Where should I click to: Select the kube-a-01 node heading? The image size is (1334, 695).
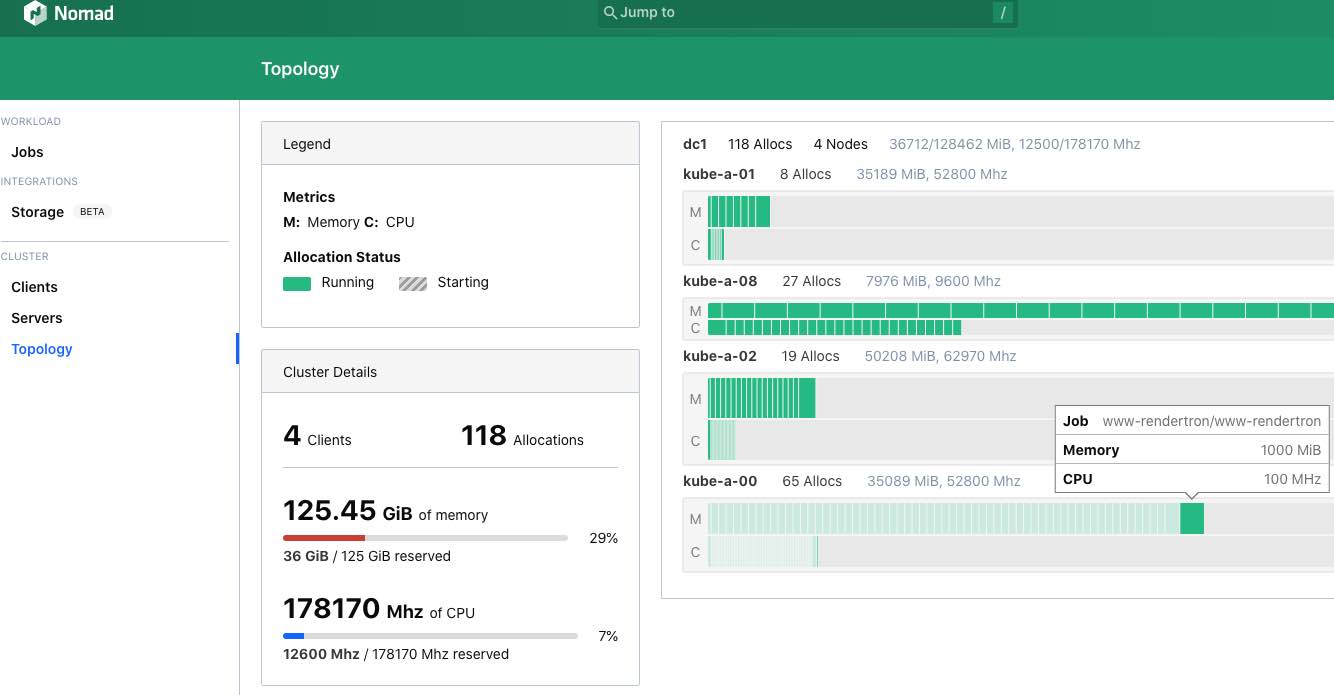(719, 174)
